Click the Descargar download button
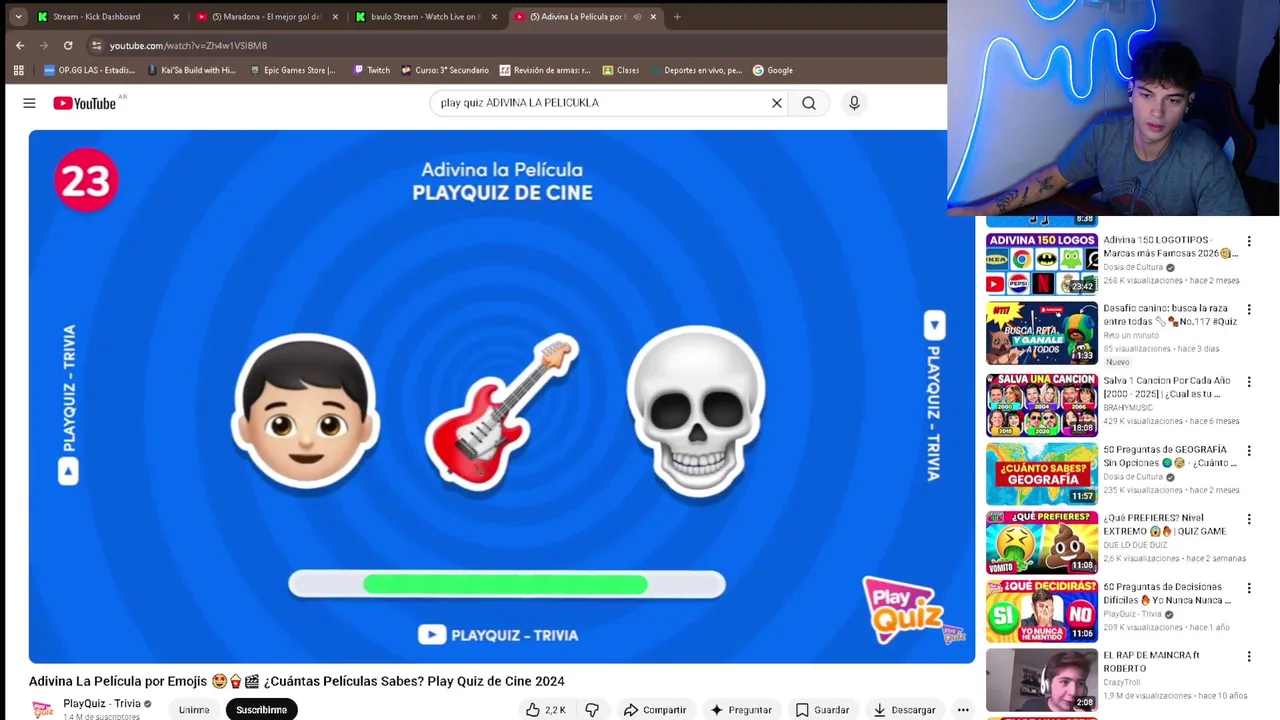The height and width of the screenshot is (720, 1280). point(904,710)
